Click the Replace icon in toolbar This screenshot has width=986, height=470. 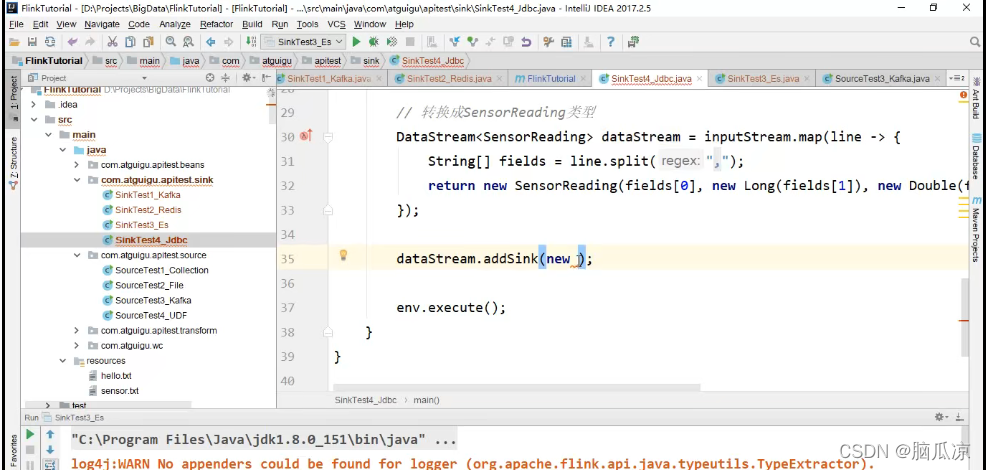[188, 42]
